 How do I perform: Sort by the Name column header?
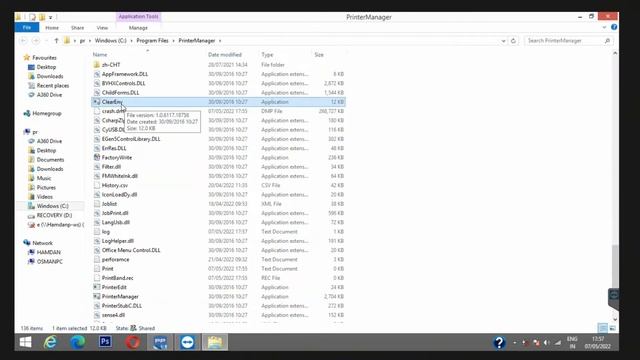(x=100, y=55)
